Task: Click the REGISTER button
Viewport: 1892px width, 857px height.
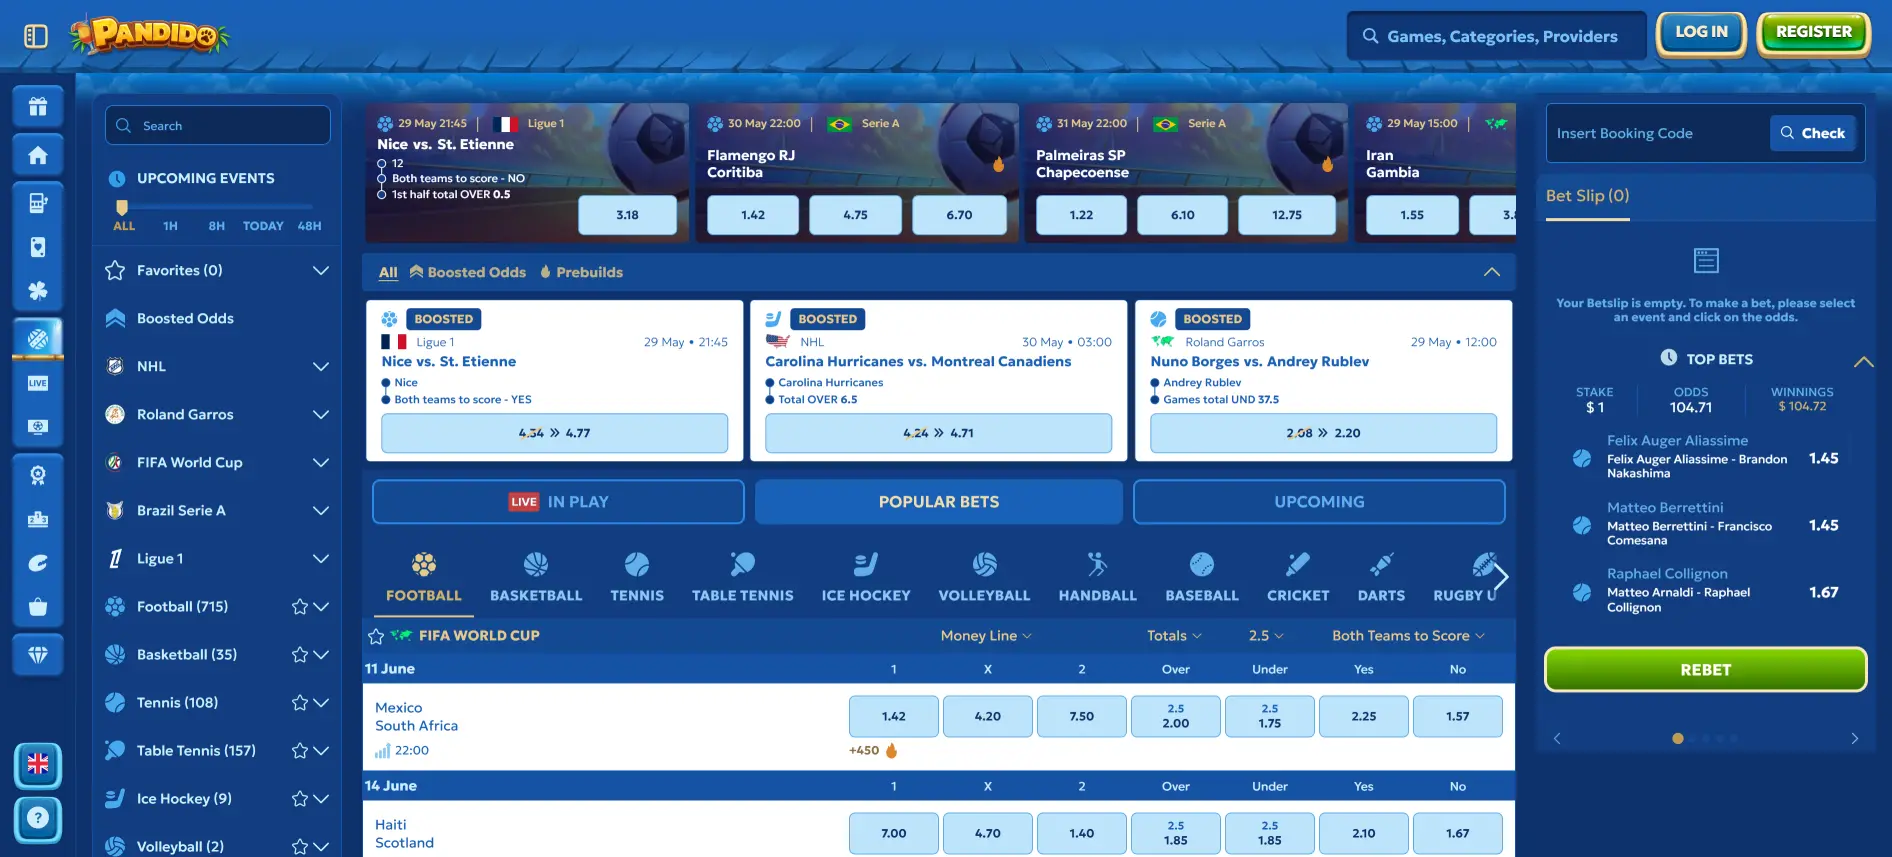Action: 1814,33
